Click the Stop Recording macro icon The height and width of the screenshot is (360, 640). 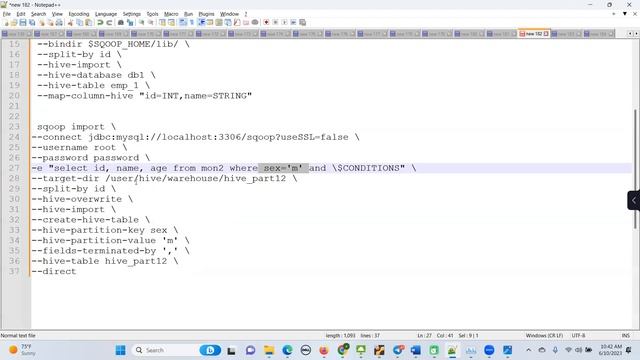point(276,22)
